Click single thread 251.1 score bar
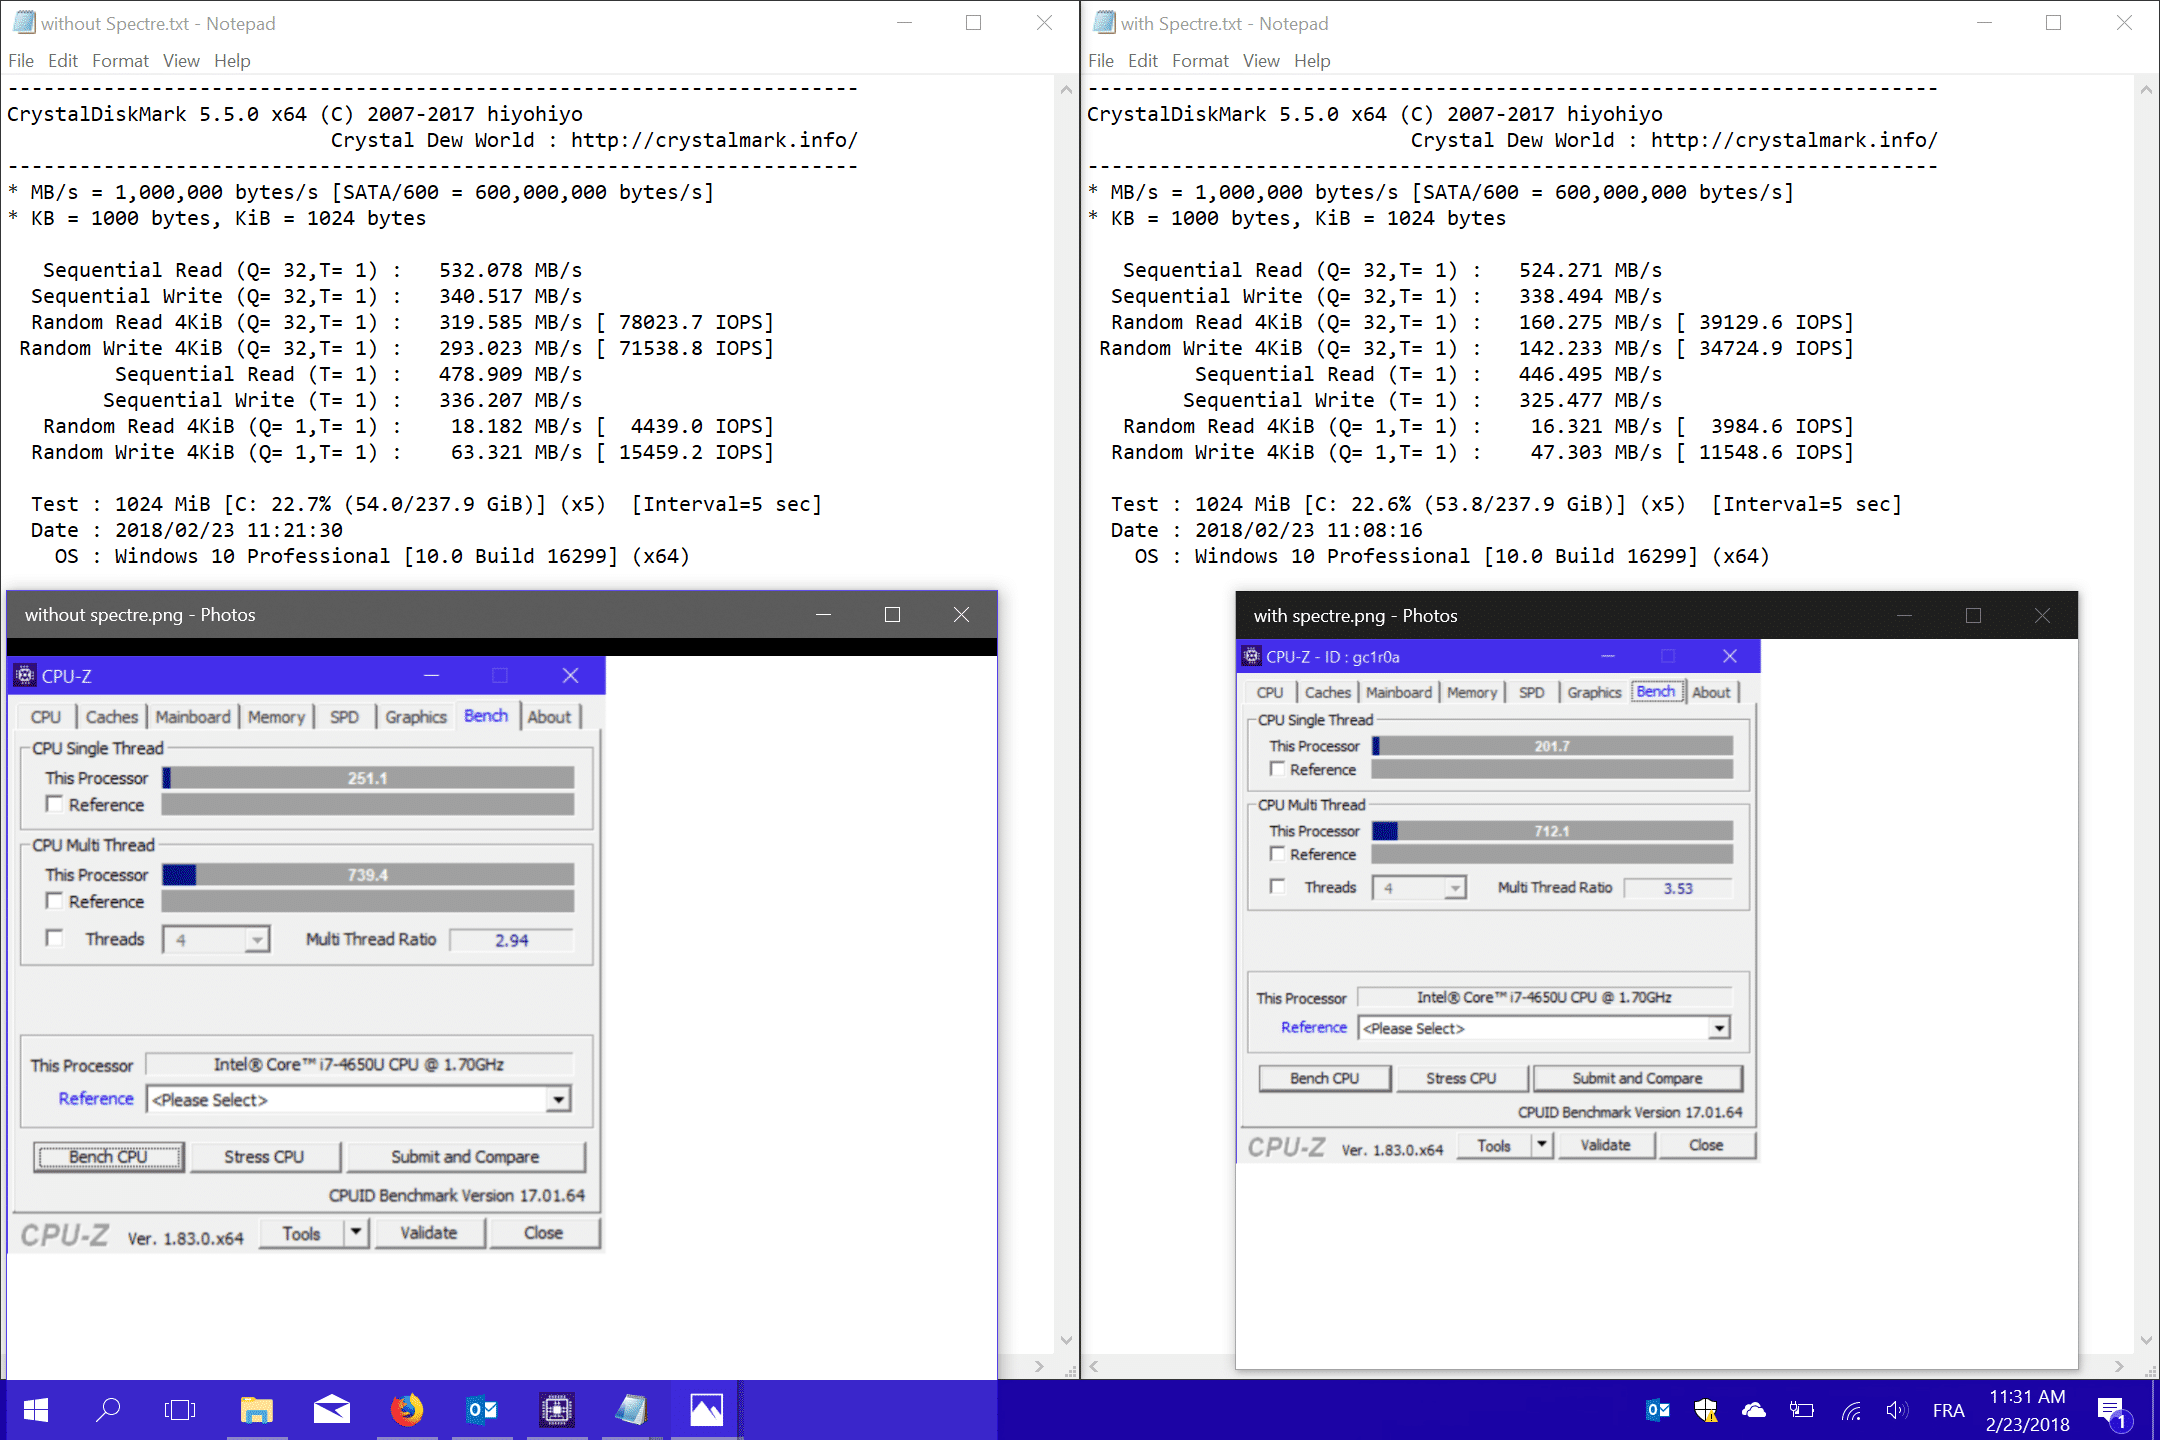The image size is (2160, 1440). [x=368, y=777]
